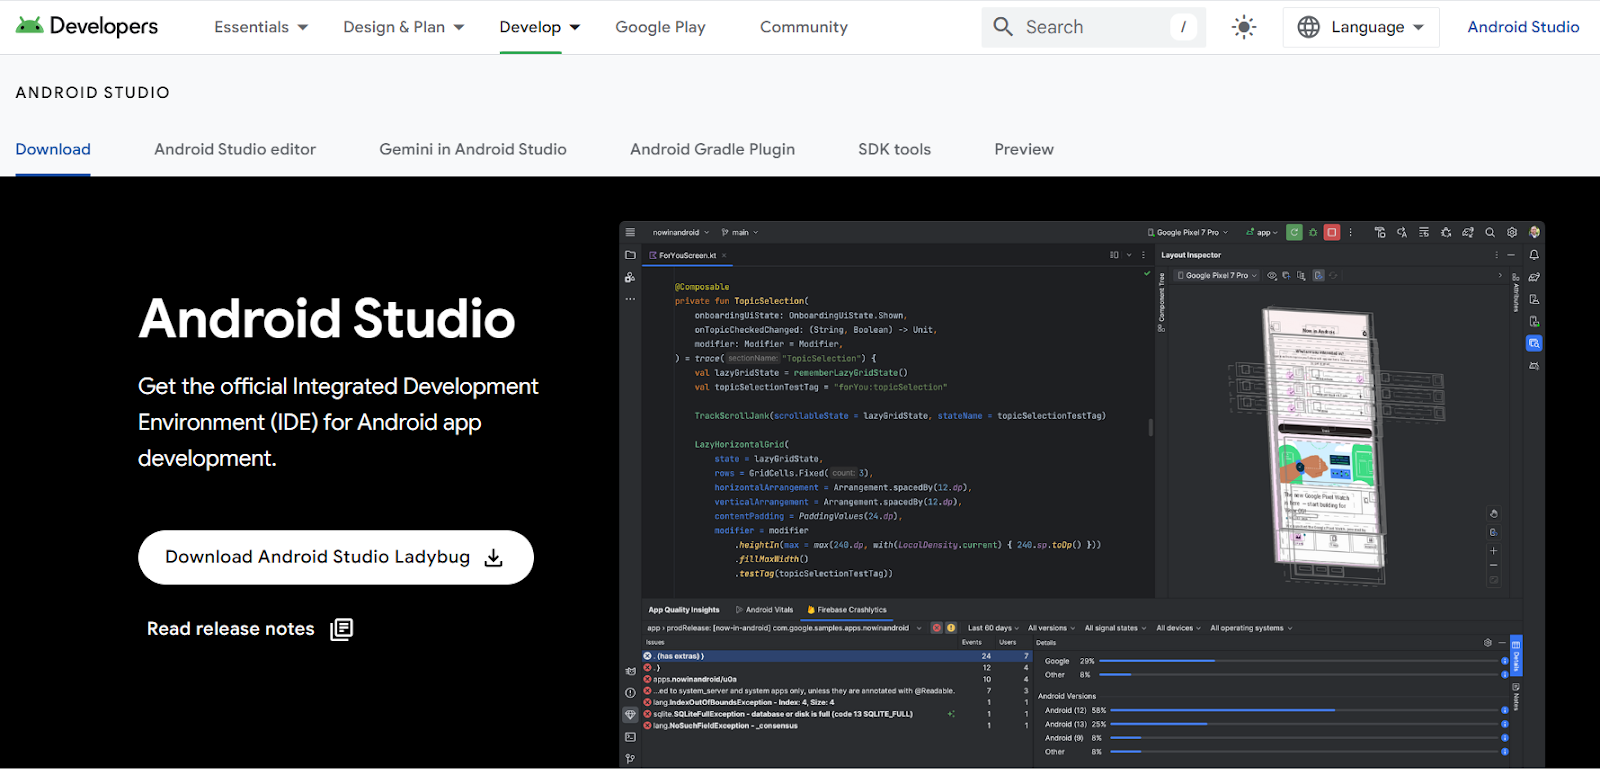Toggle the eye view options in Layout Inspector
The width and height of the screenshot is (1600, 775).
[x=1272, y=275]
